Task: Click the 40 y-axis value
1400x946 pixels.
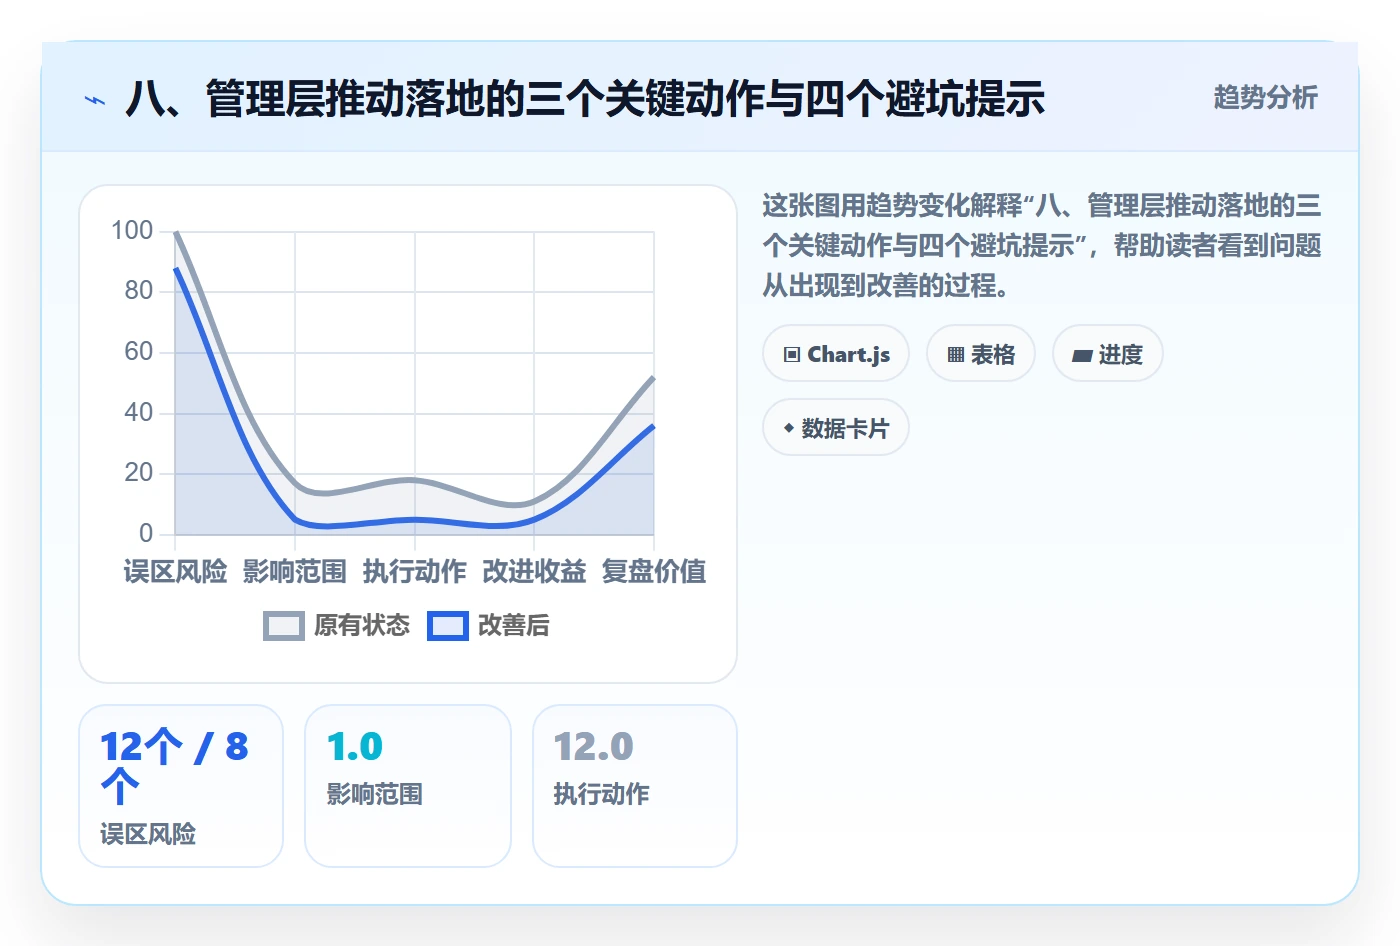Action: (139, 412)
